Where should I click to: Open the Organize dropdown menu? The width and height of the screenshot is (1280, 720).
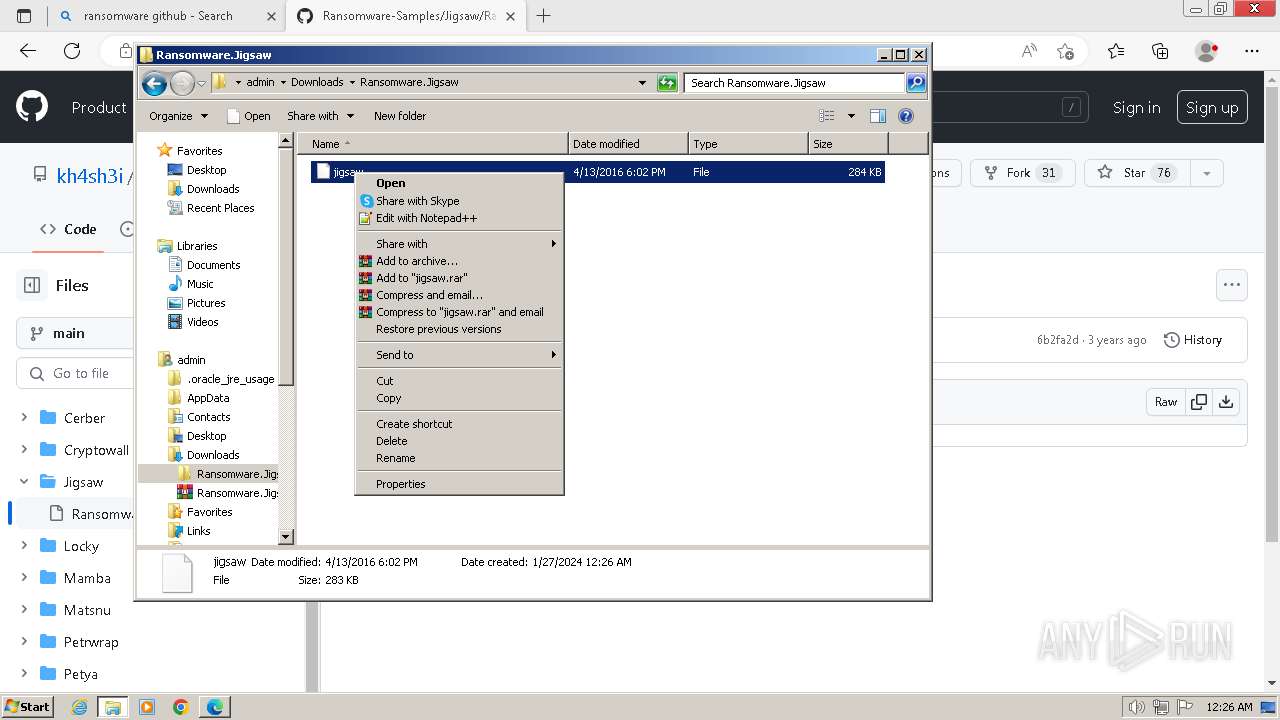(179, 116)
